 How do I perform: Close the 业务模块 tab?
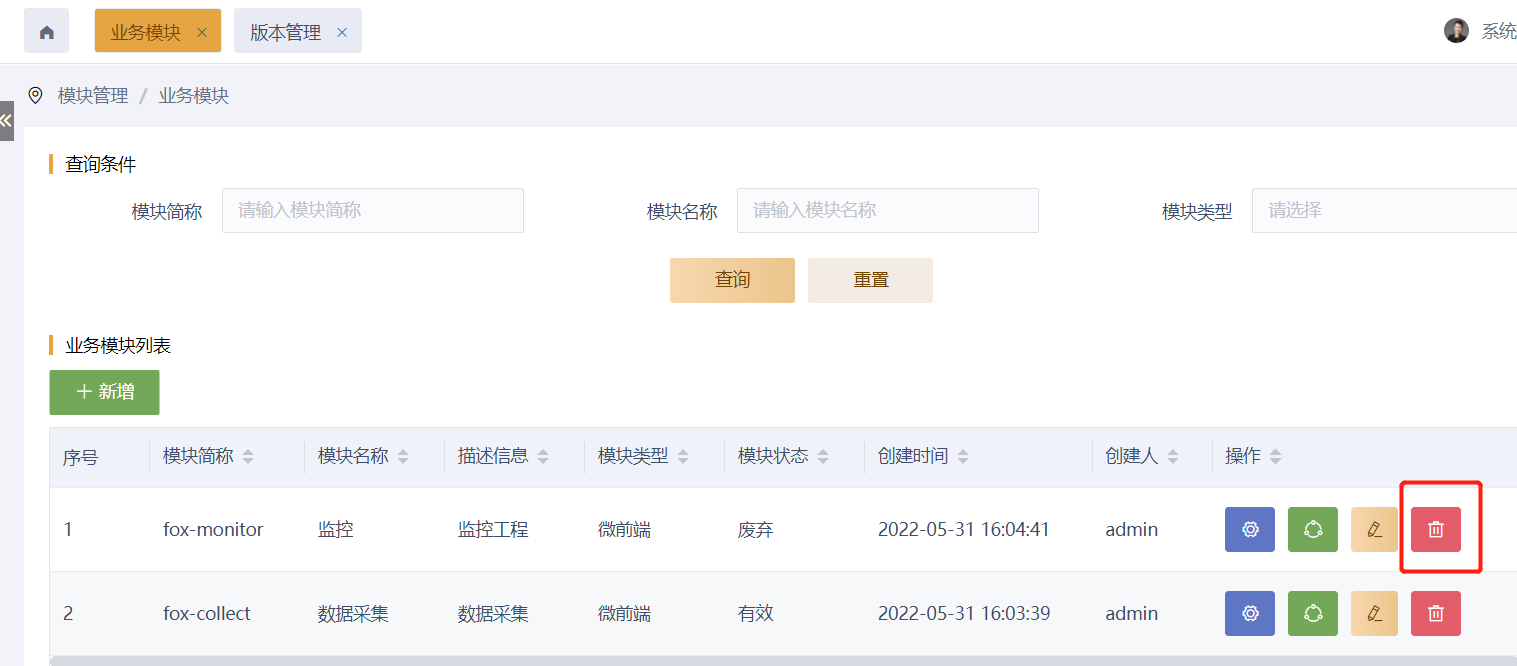202,32
